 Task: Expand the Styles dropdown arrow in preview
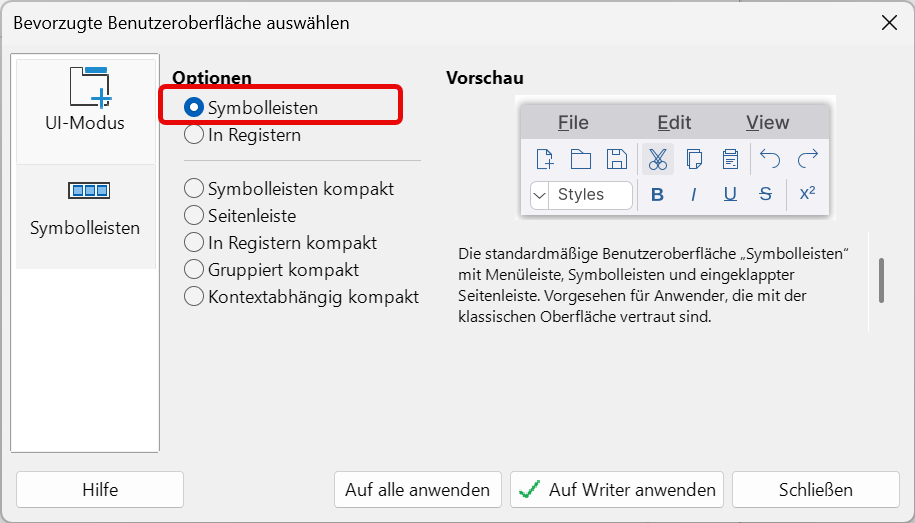tap(540, 195)
